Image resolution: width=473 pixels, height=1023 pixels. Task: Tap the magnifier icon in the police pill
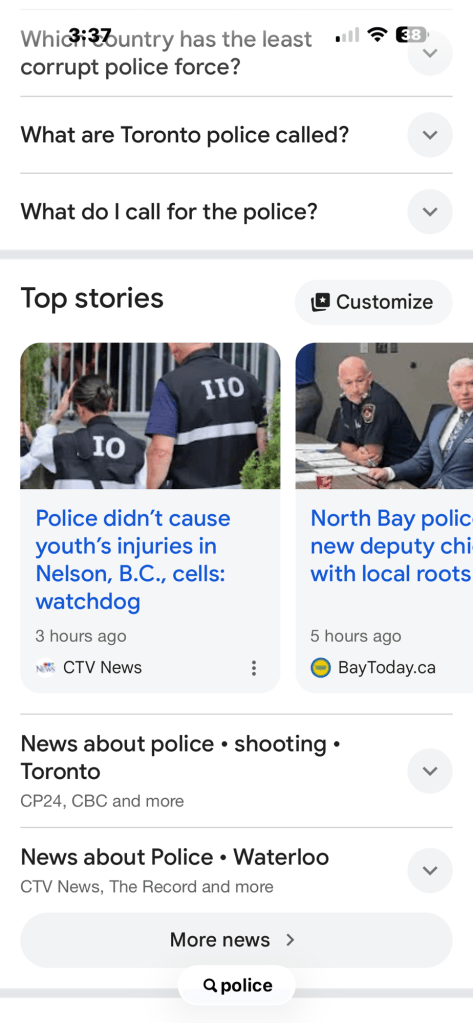pyautogui.click(x=210, y=985)
